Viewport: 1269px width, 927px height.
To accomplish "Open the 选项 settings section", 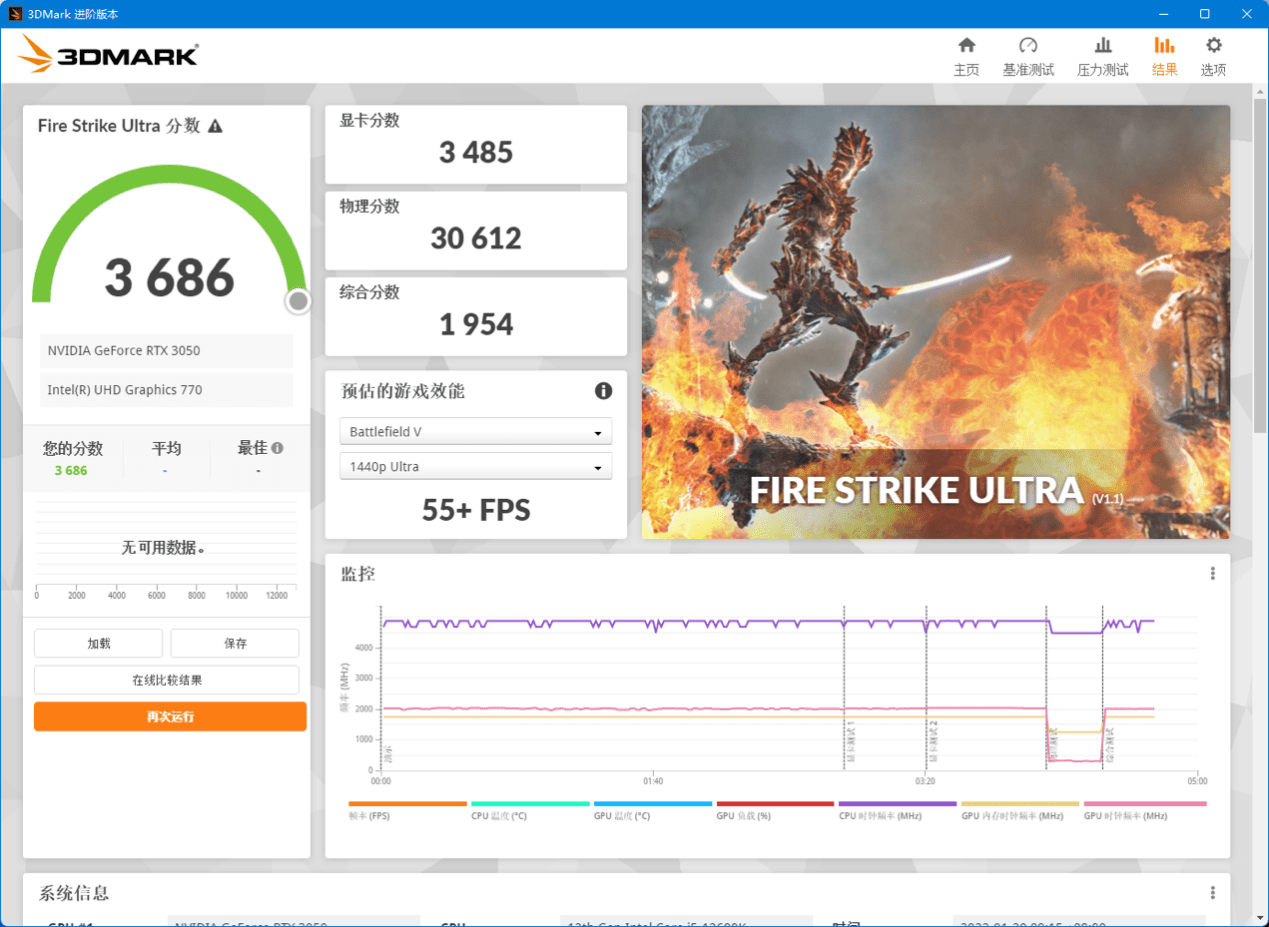I will [1212, 55].
